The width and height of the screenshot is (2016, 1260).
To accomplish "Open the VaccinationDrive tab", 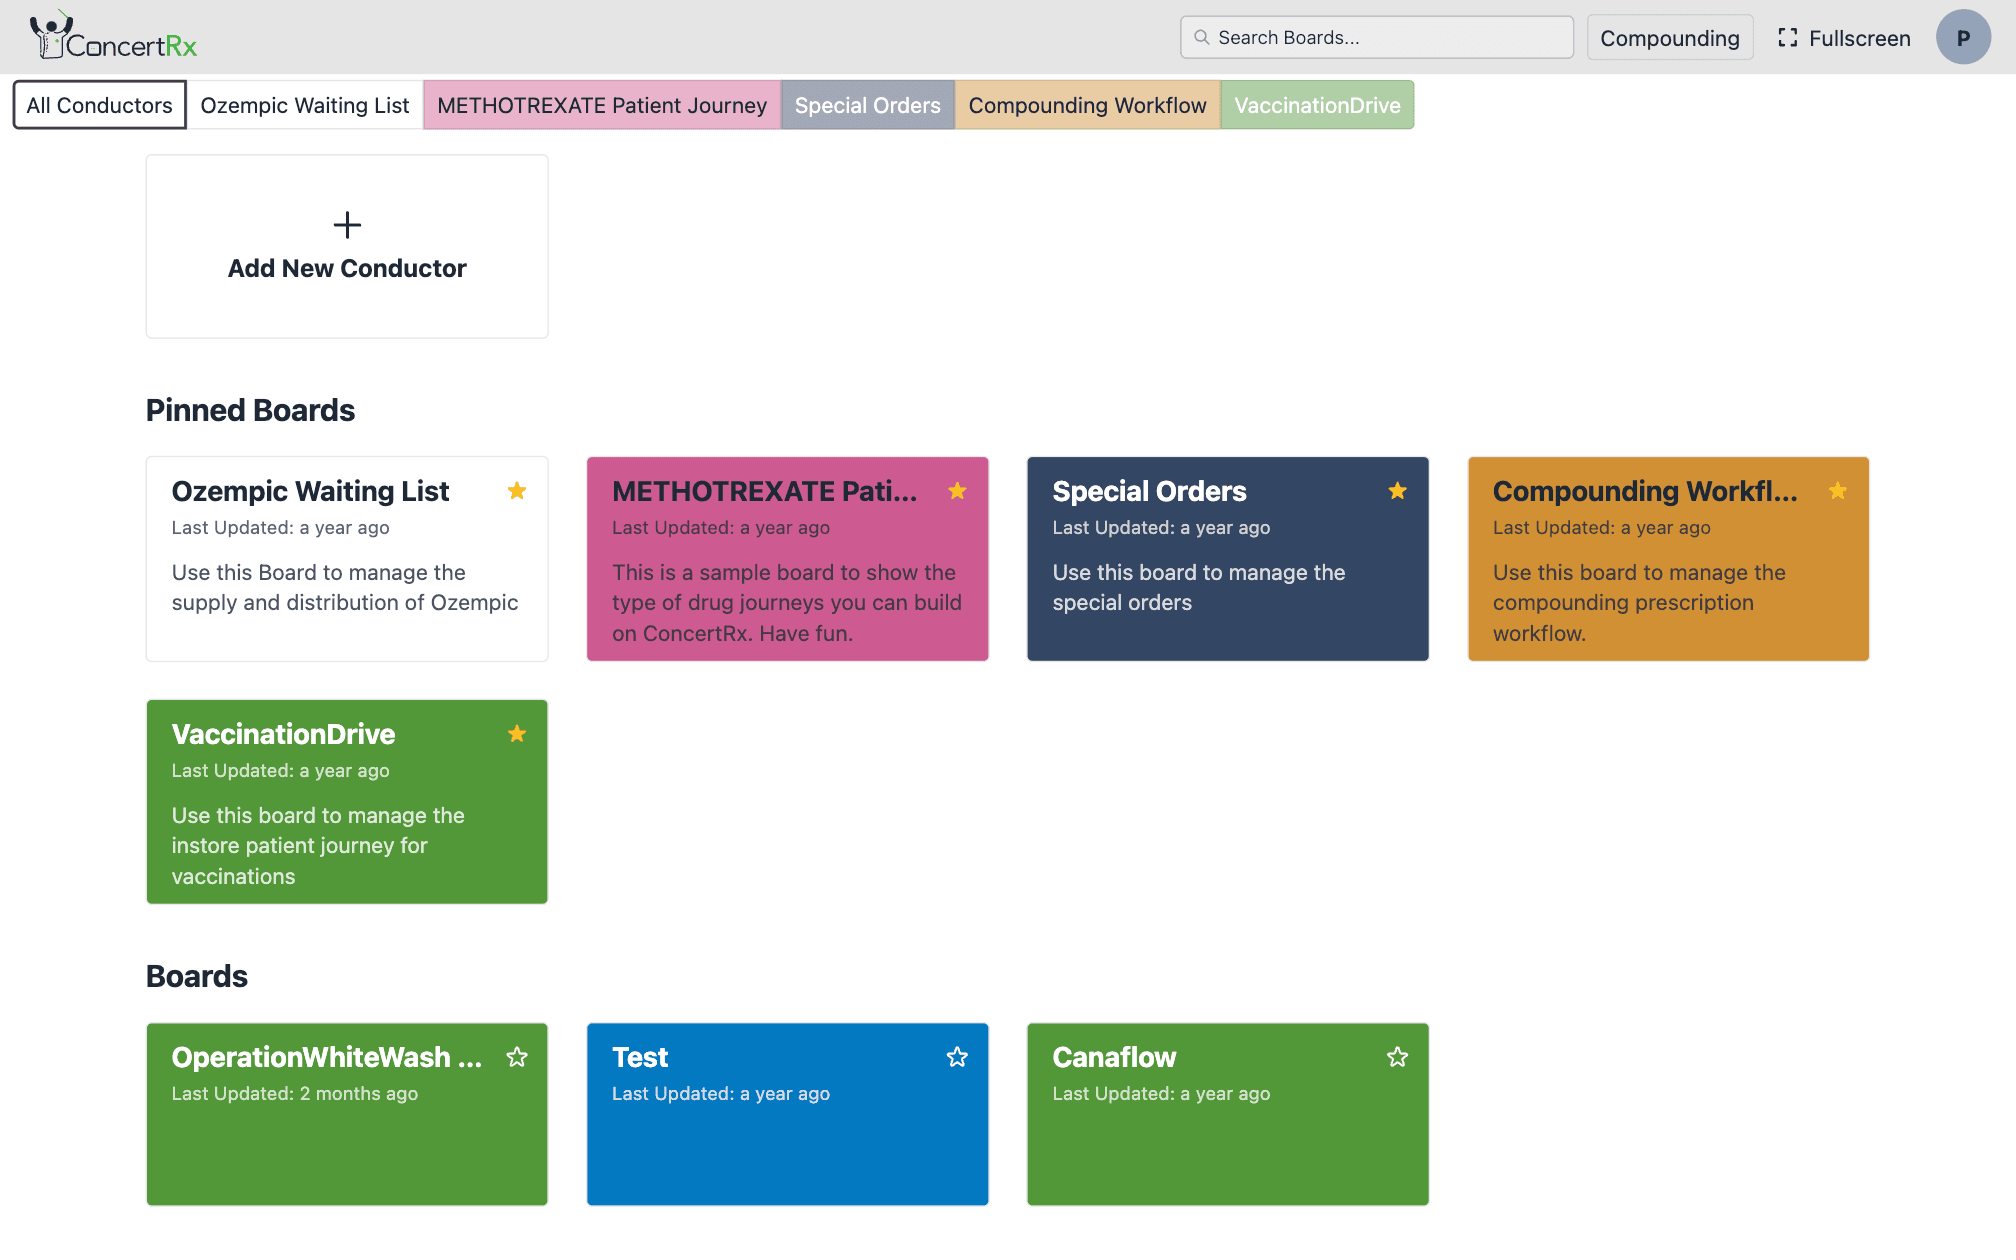I will pos(1316,105).
